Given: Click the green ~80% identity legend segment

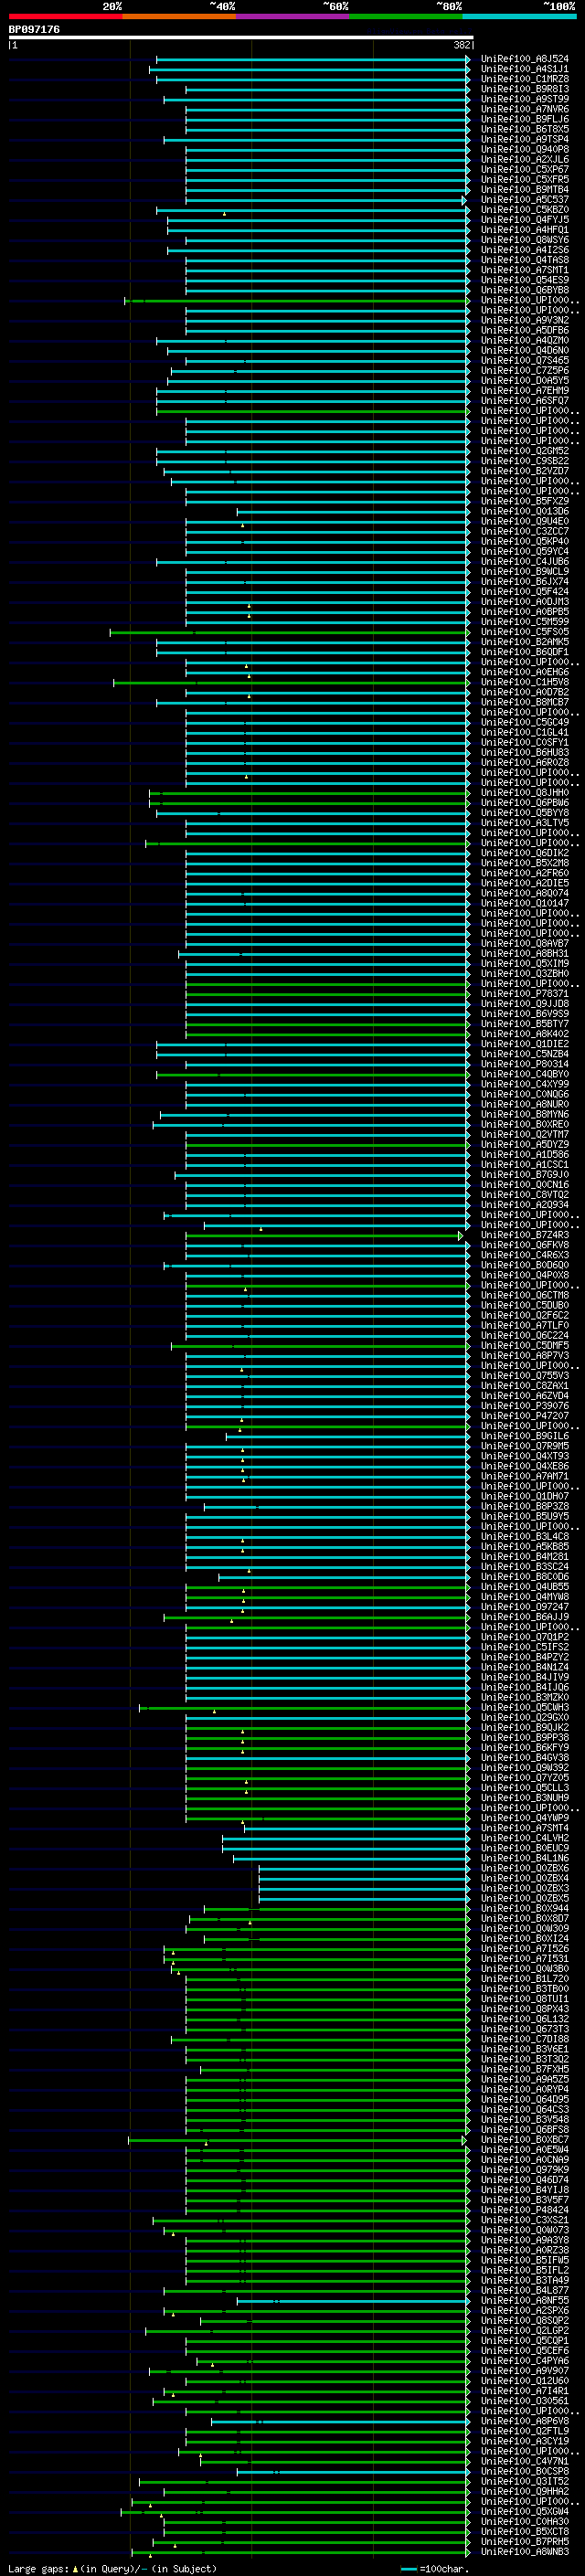Looking at the screenshot, I should (406, 16).
